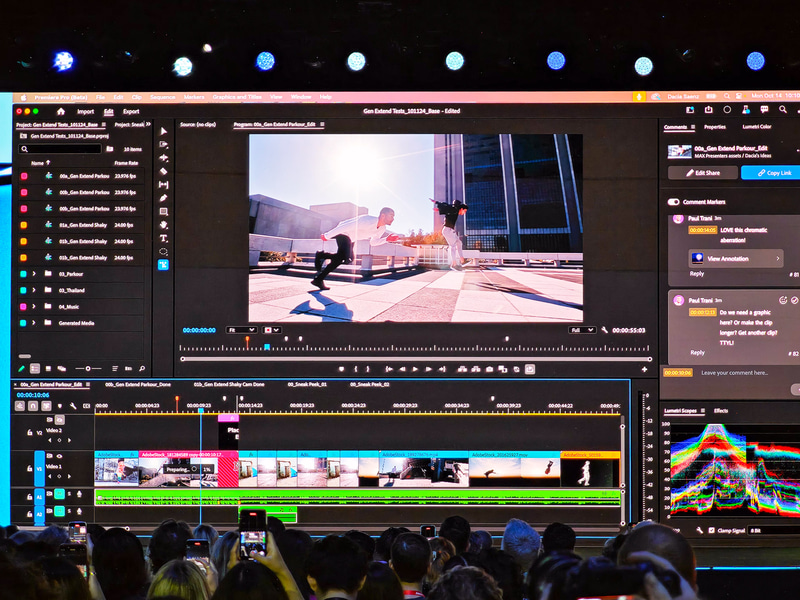The height and width of the screenshot is (600, 800).
Task: Open program monitor settings wrench
Action: tap(605, 330)
